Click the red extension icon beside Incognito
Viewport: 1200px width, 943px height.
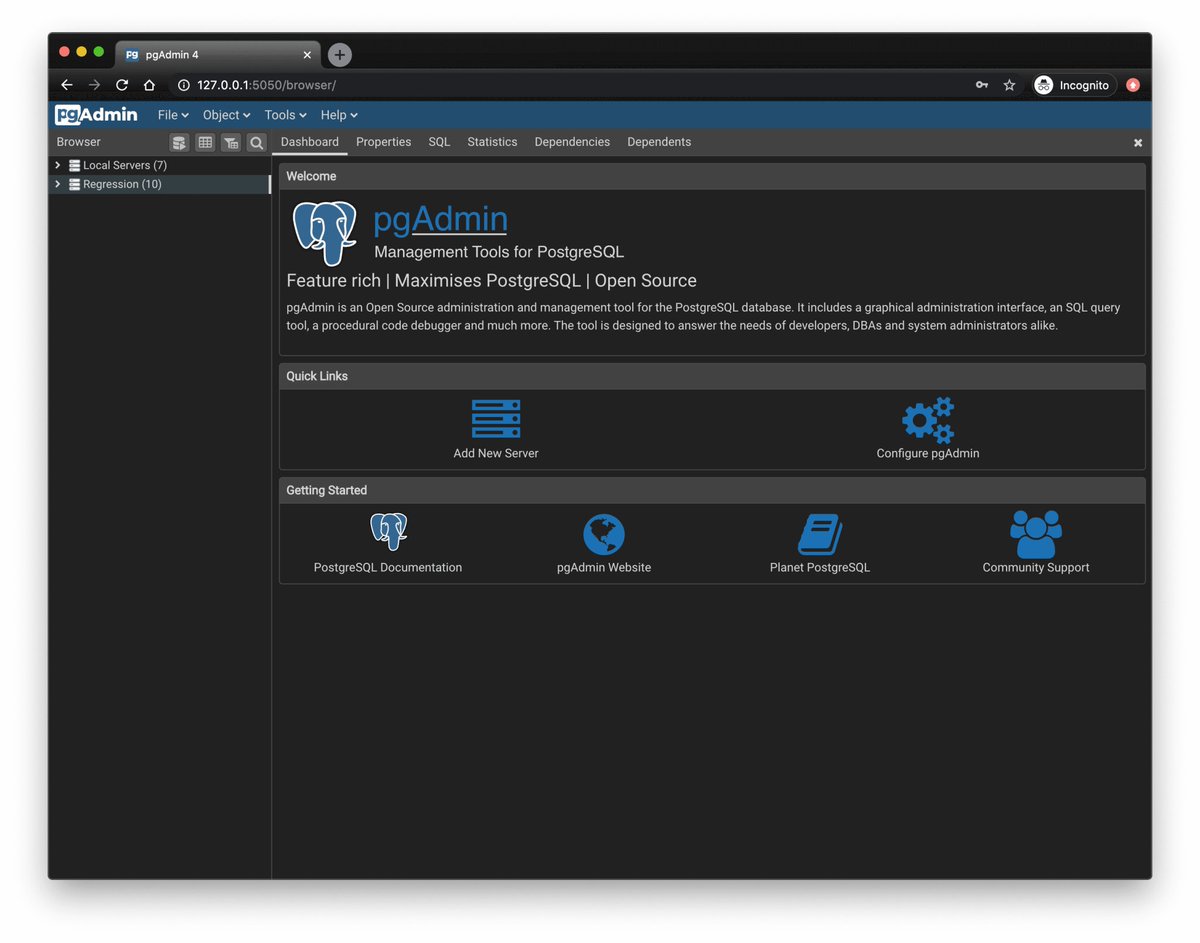1133,85
